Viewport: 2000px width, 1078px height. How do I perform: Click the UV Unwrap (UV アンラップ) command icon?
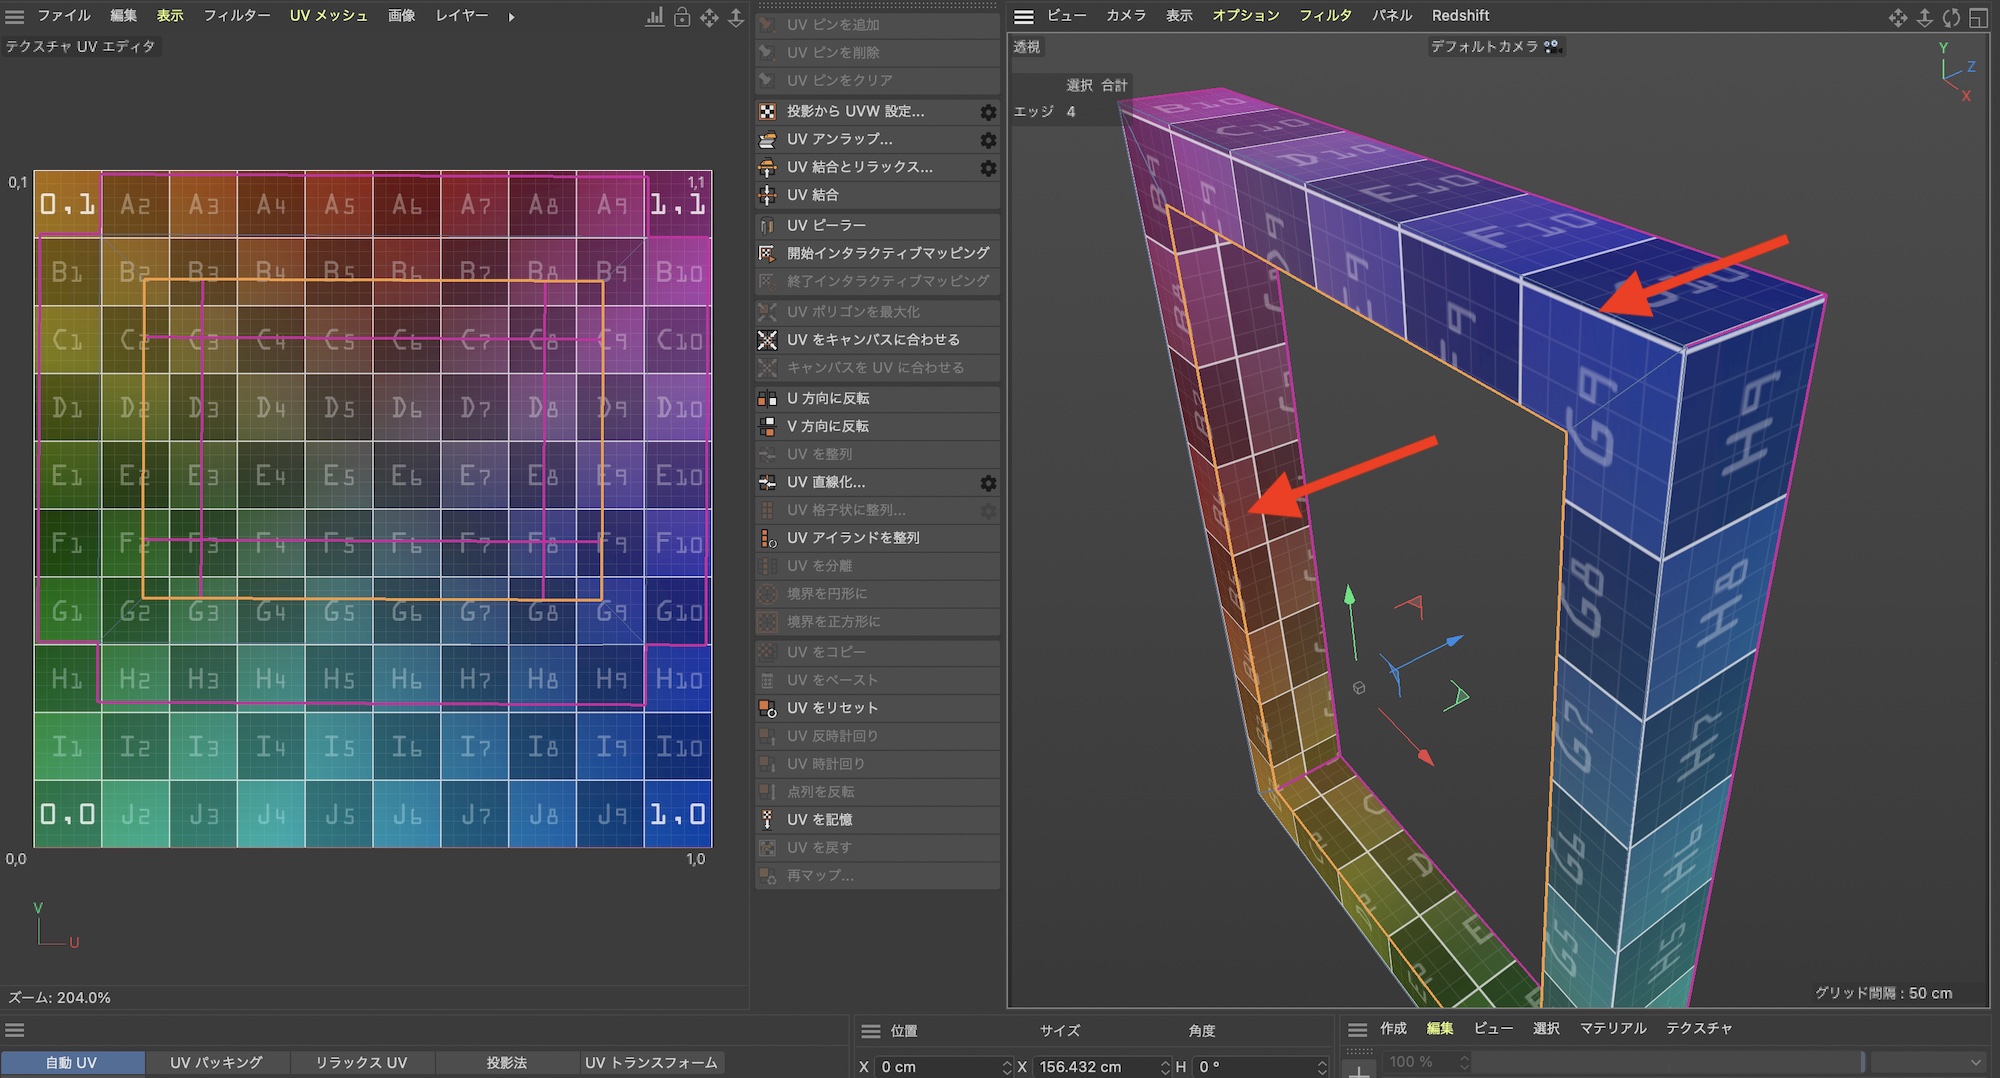(x=767, y=140)
